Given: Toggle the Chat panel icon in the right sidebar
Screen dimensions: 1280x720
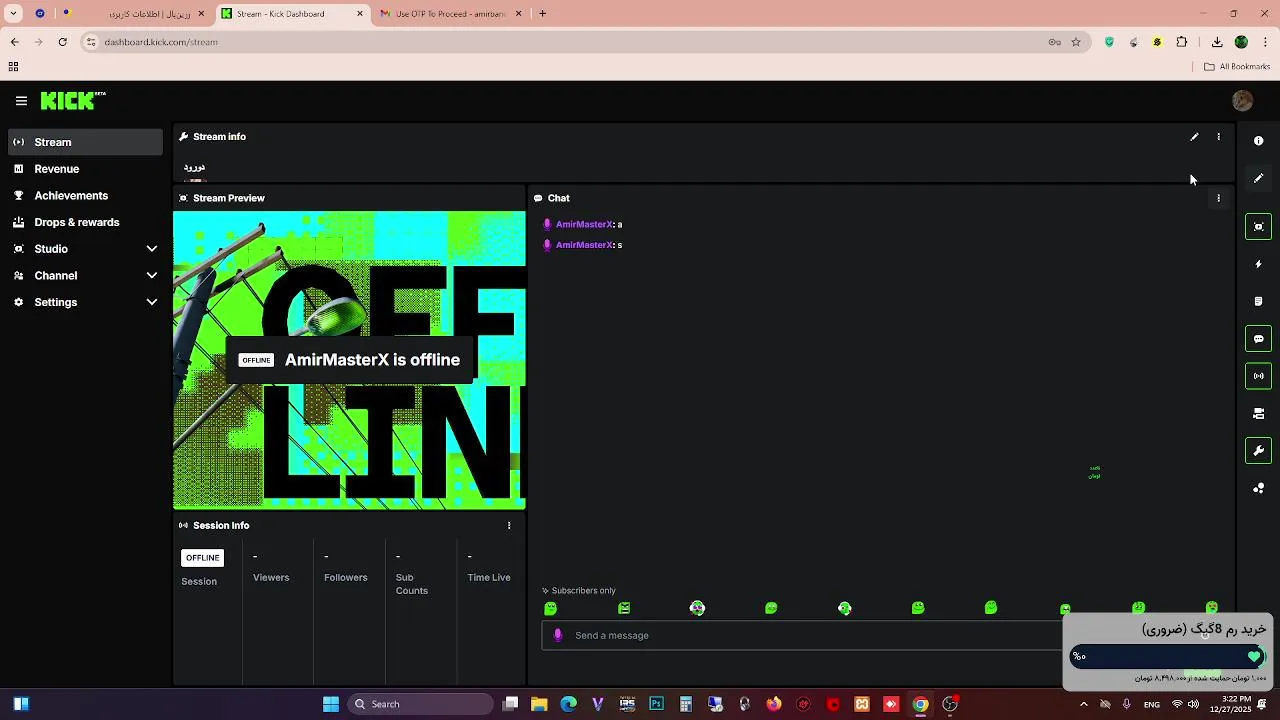Looking at the screenshot, I should (x=1259, y=339).
